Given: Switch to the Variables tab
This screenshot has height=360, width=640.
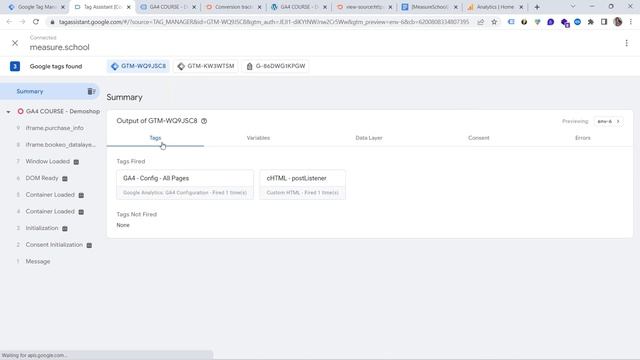Looking at the screenshot, I should (258, 138).
